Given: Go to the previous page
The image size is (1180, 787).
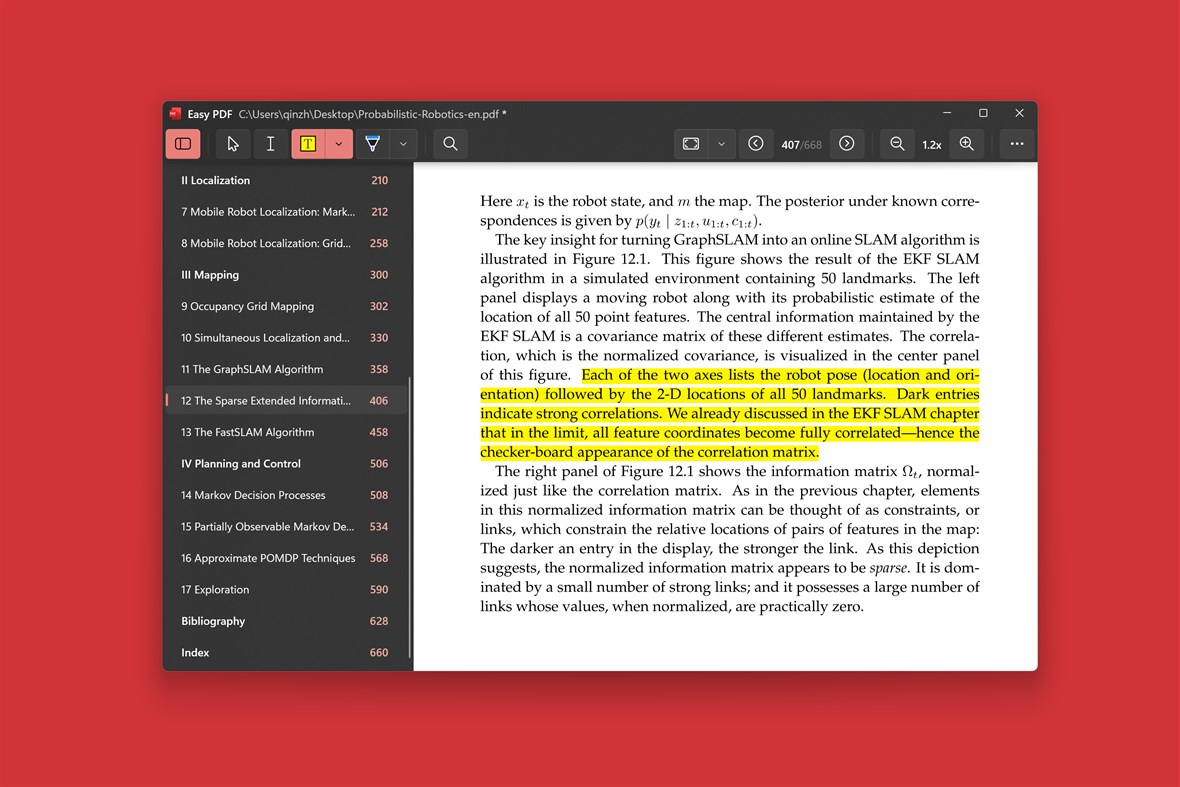Looking at the screenshot, I should (757, 143).
